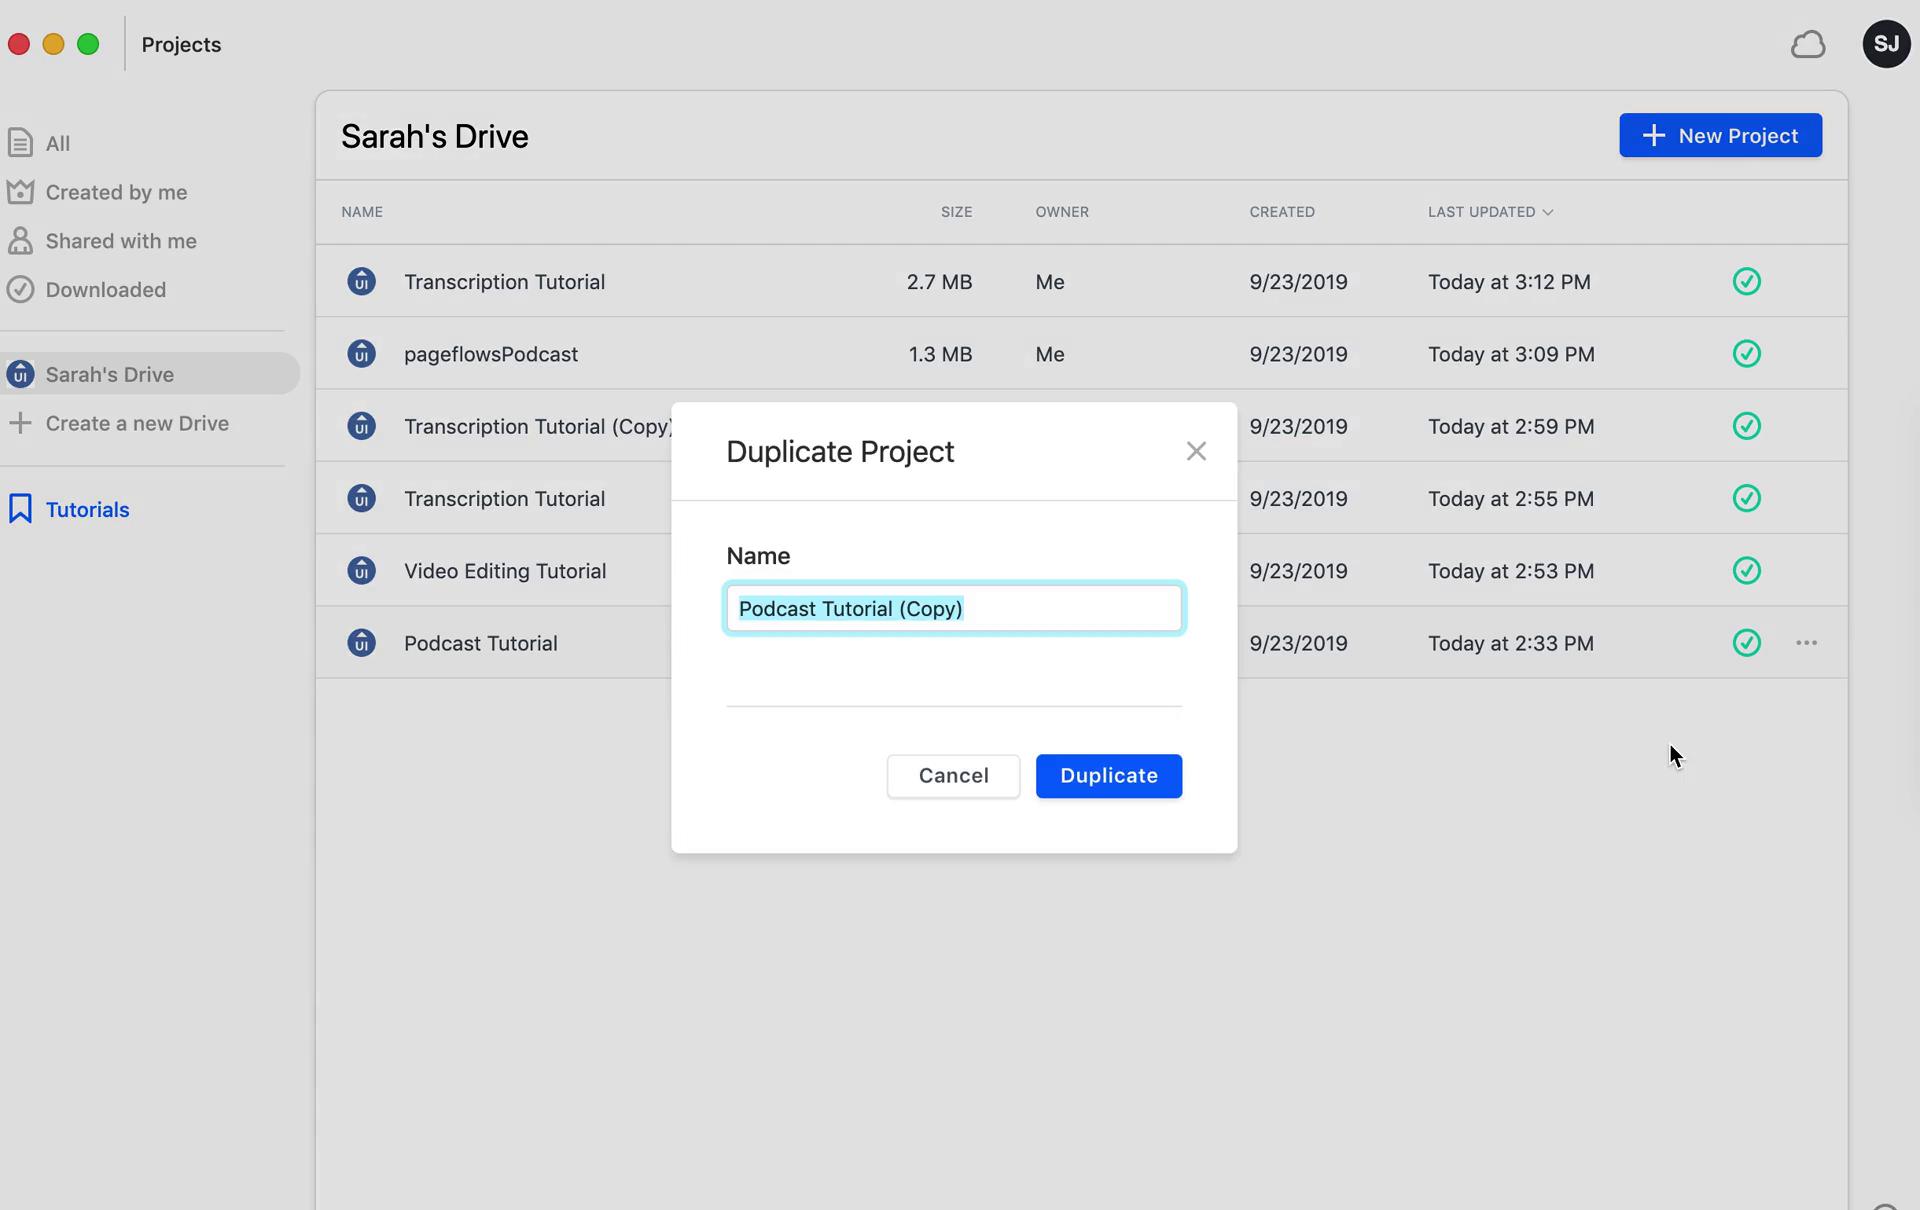1920x1210 pixels.
Task: Click the Podcast Tutorial project icon
Action: [361, 643]
